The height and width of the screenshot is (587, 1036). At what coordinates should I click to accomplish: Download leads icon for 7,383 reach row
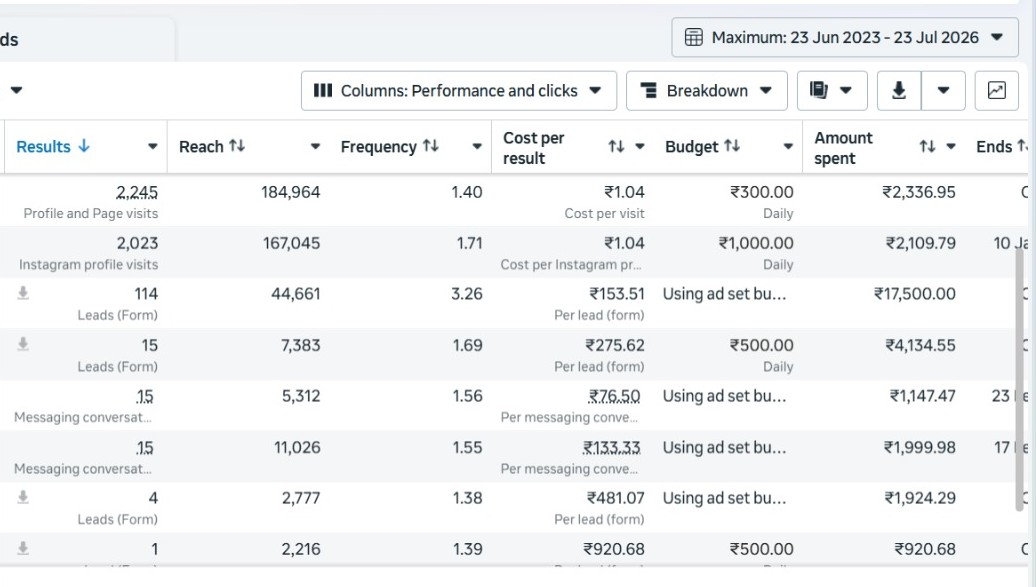(23, 344)
